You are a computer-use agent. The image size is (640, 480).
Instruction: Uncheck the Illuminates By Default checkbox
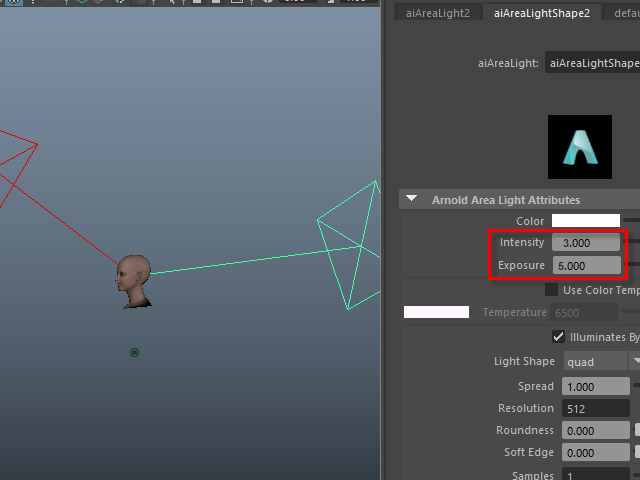click(559, 337)
